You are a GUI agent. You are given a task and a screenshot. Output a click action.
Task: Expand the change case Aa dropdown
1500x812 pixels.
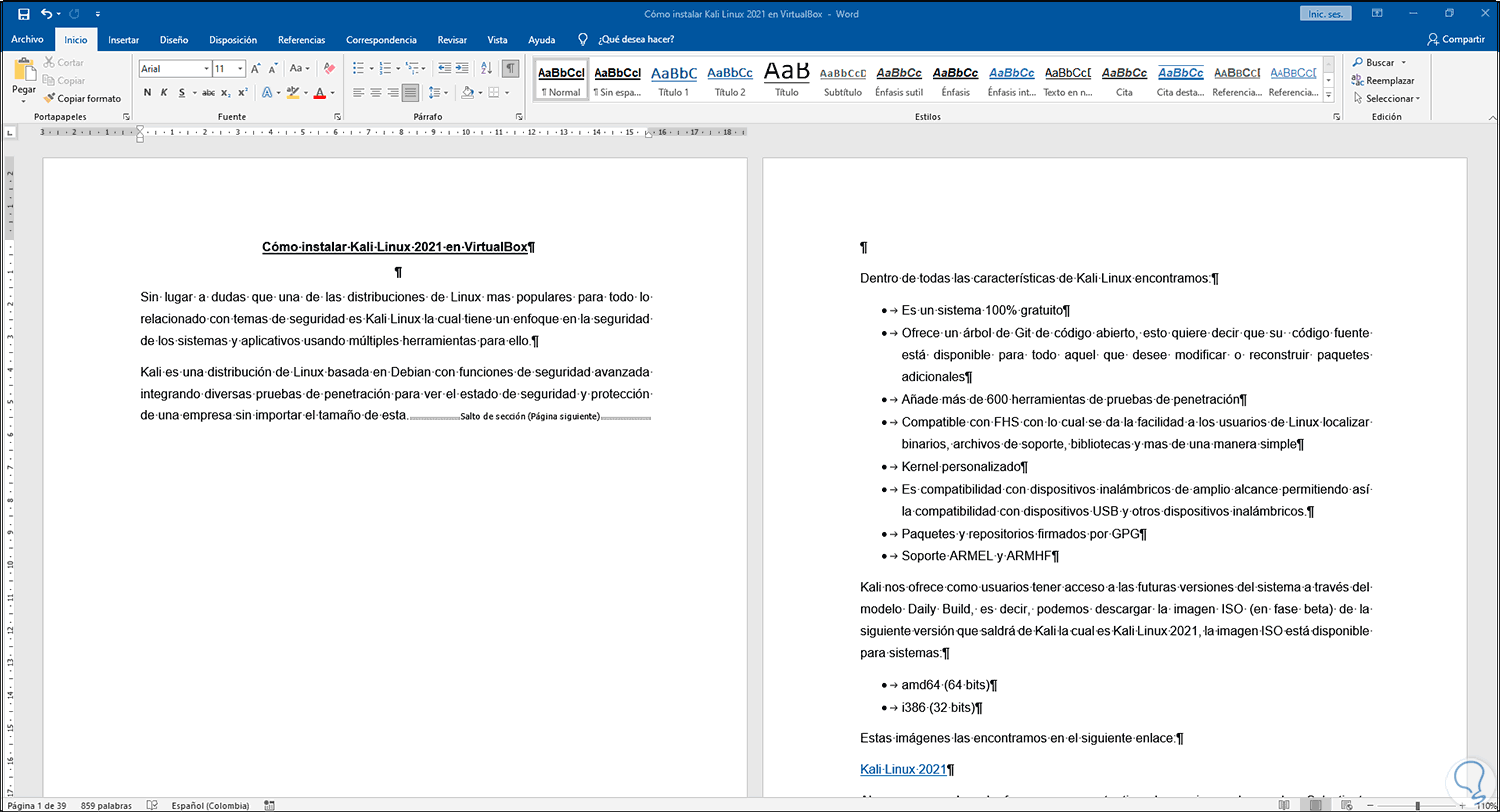point(299,69)
